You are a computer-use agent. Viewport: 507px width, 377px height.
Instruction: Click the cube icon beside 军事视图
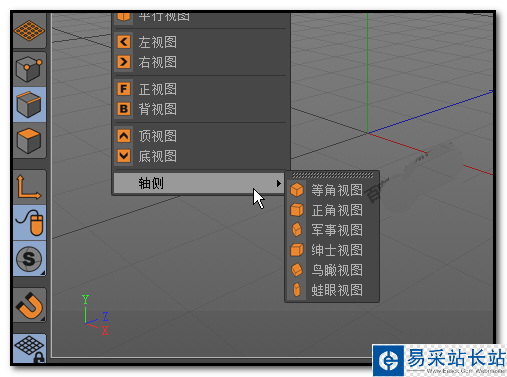(297, 230)
